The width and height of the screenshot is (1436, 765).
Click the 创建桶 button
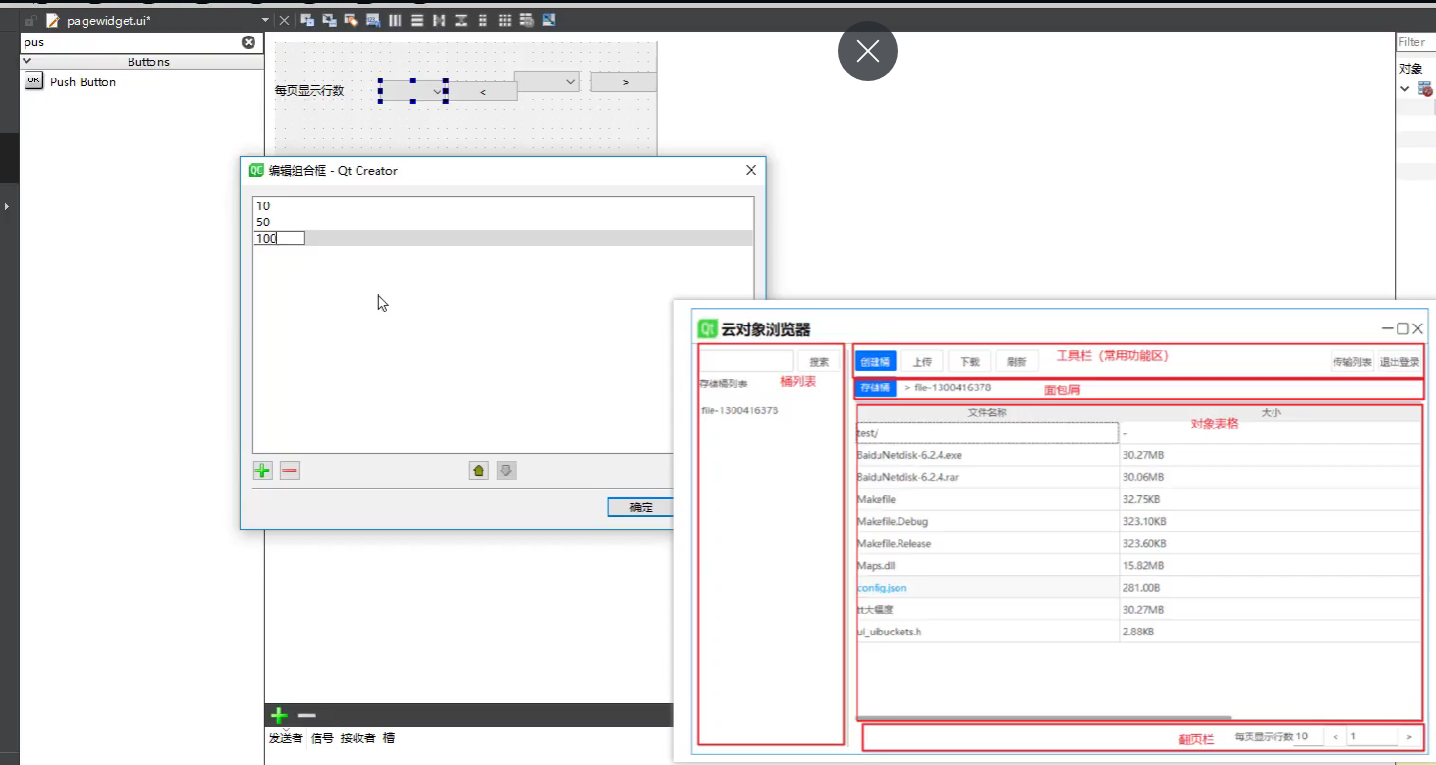coord(875,361)
